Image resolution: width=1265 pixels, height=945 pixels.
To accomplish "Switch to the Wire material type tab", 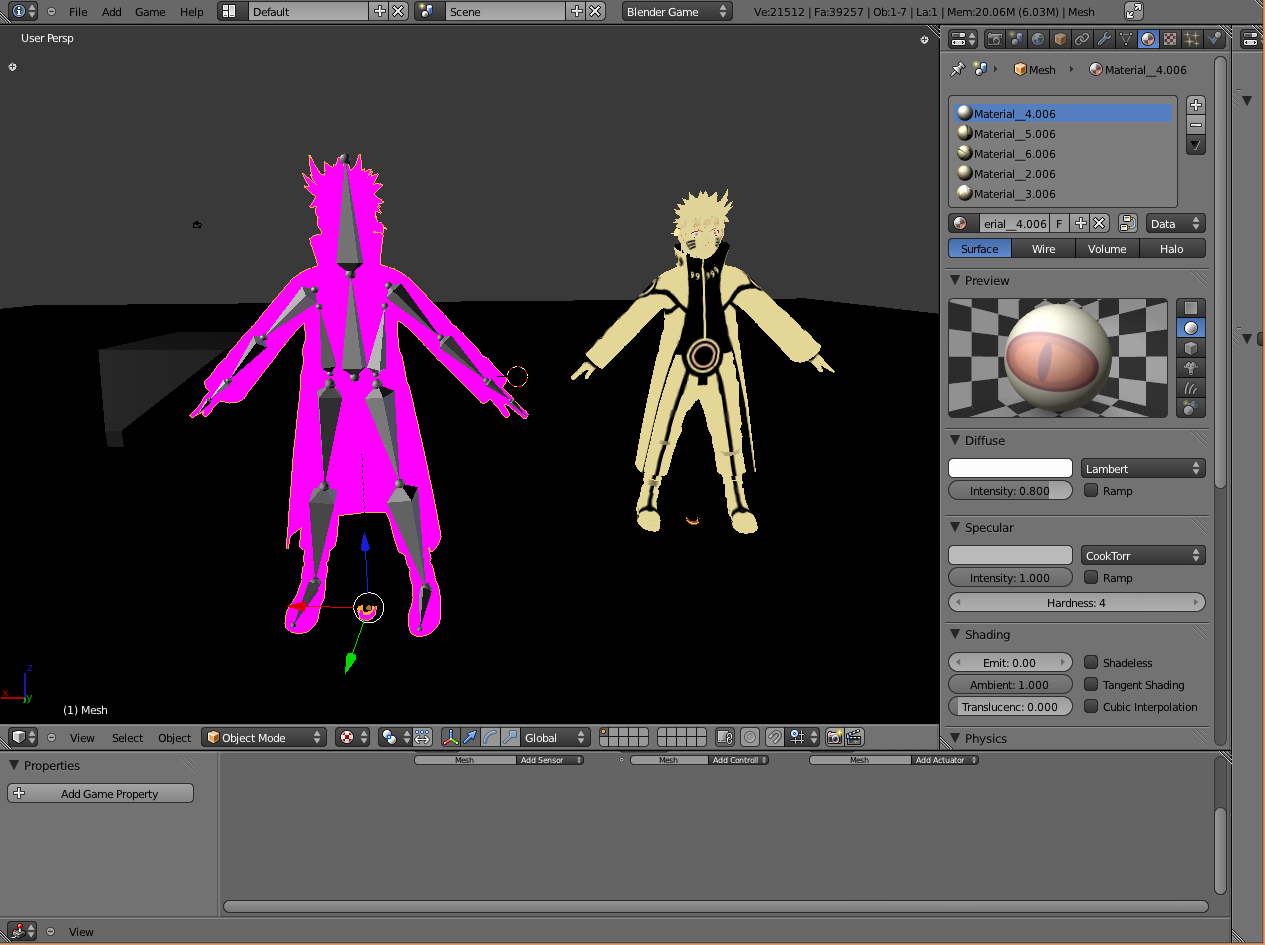I will pyautogui.click(x=1043, y=249).
